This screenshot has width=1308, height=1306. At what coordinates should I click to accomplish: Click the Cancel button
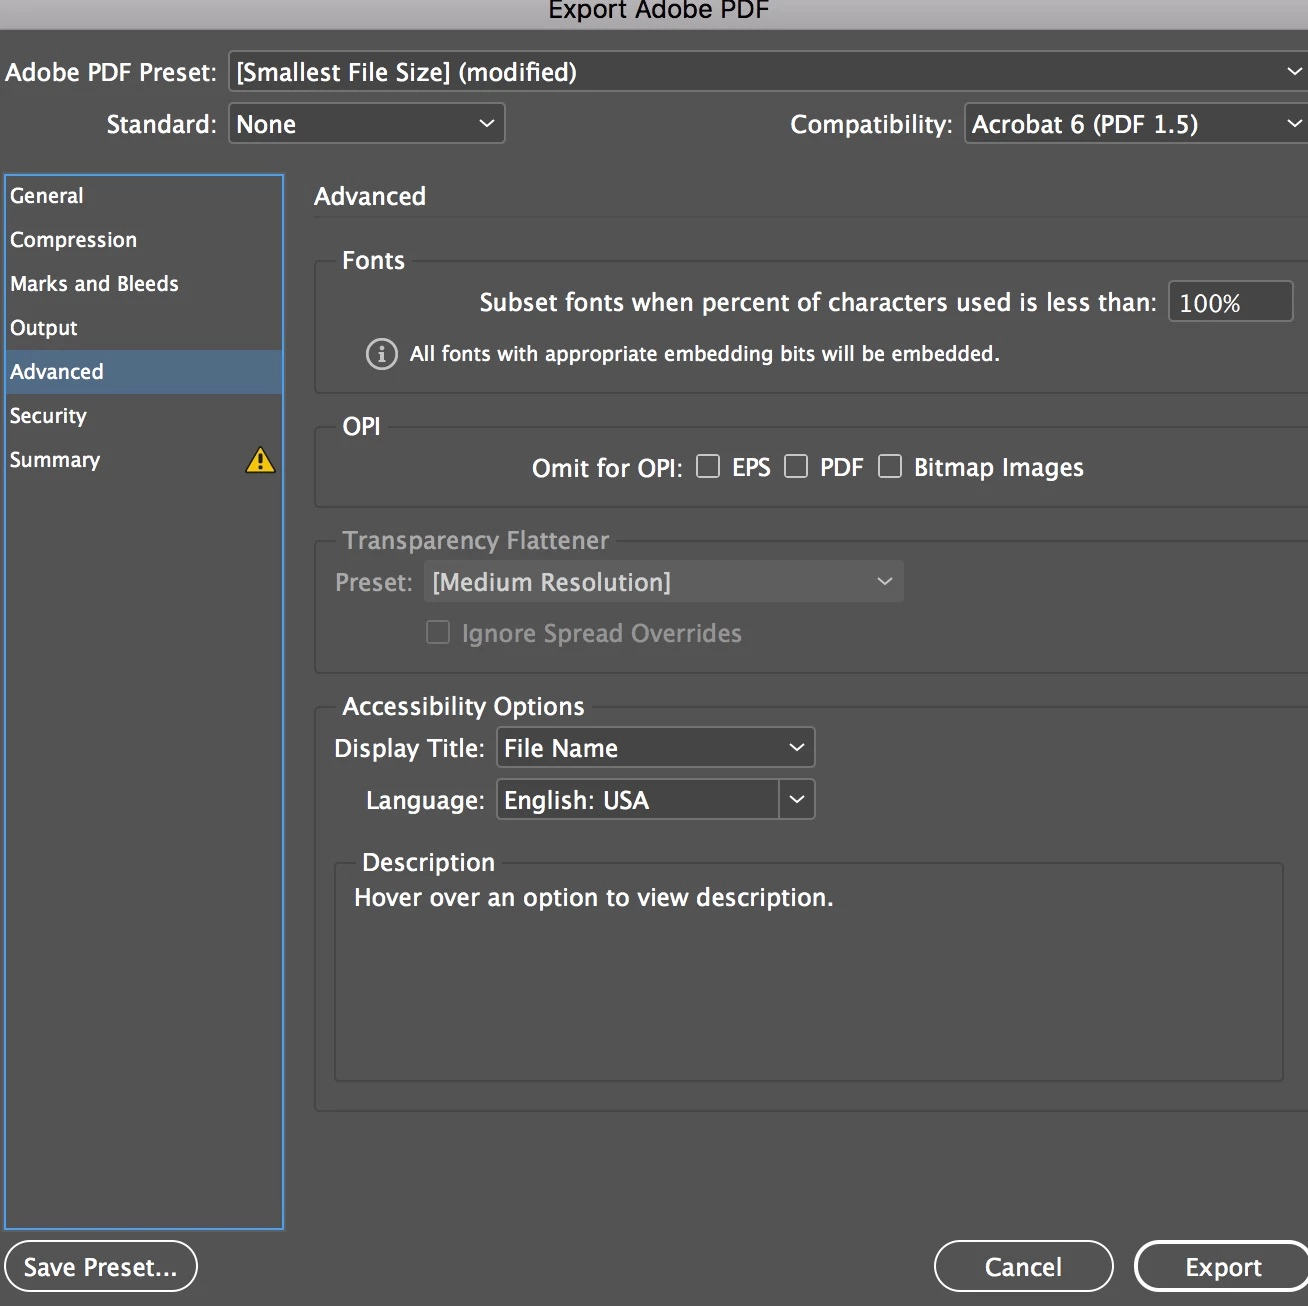[1023, 1267]
